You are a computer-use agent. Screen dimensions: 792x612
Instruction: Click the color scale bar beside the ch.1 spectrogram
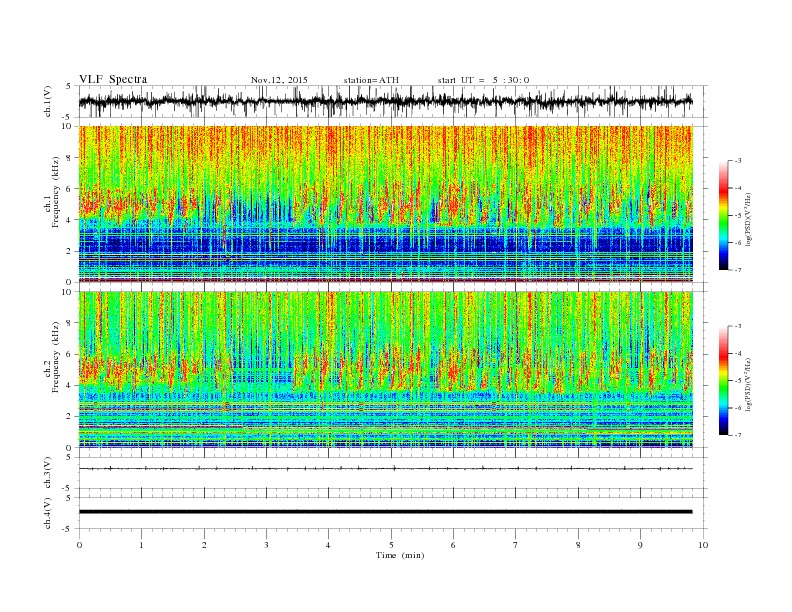(724, 215)
